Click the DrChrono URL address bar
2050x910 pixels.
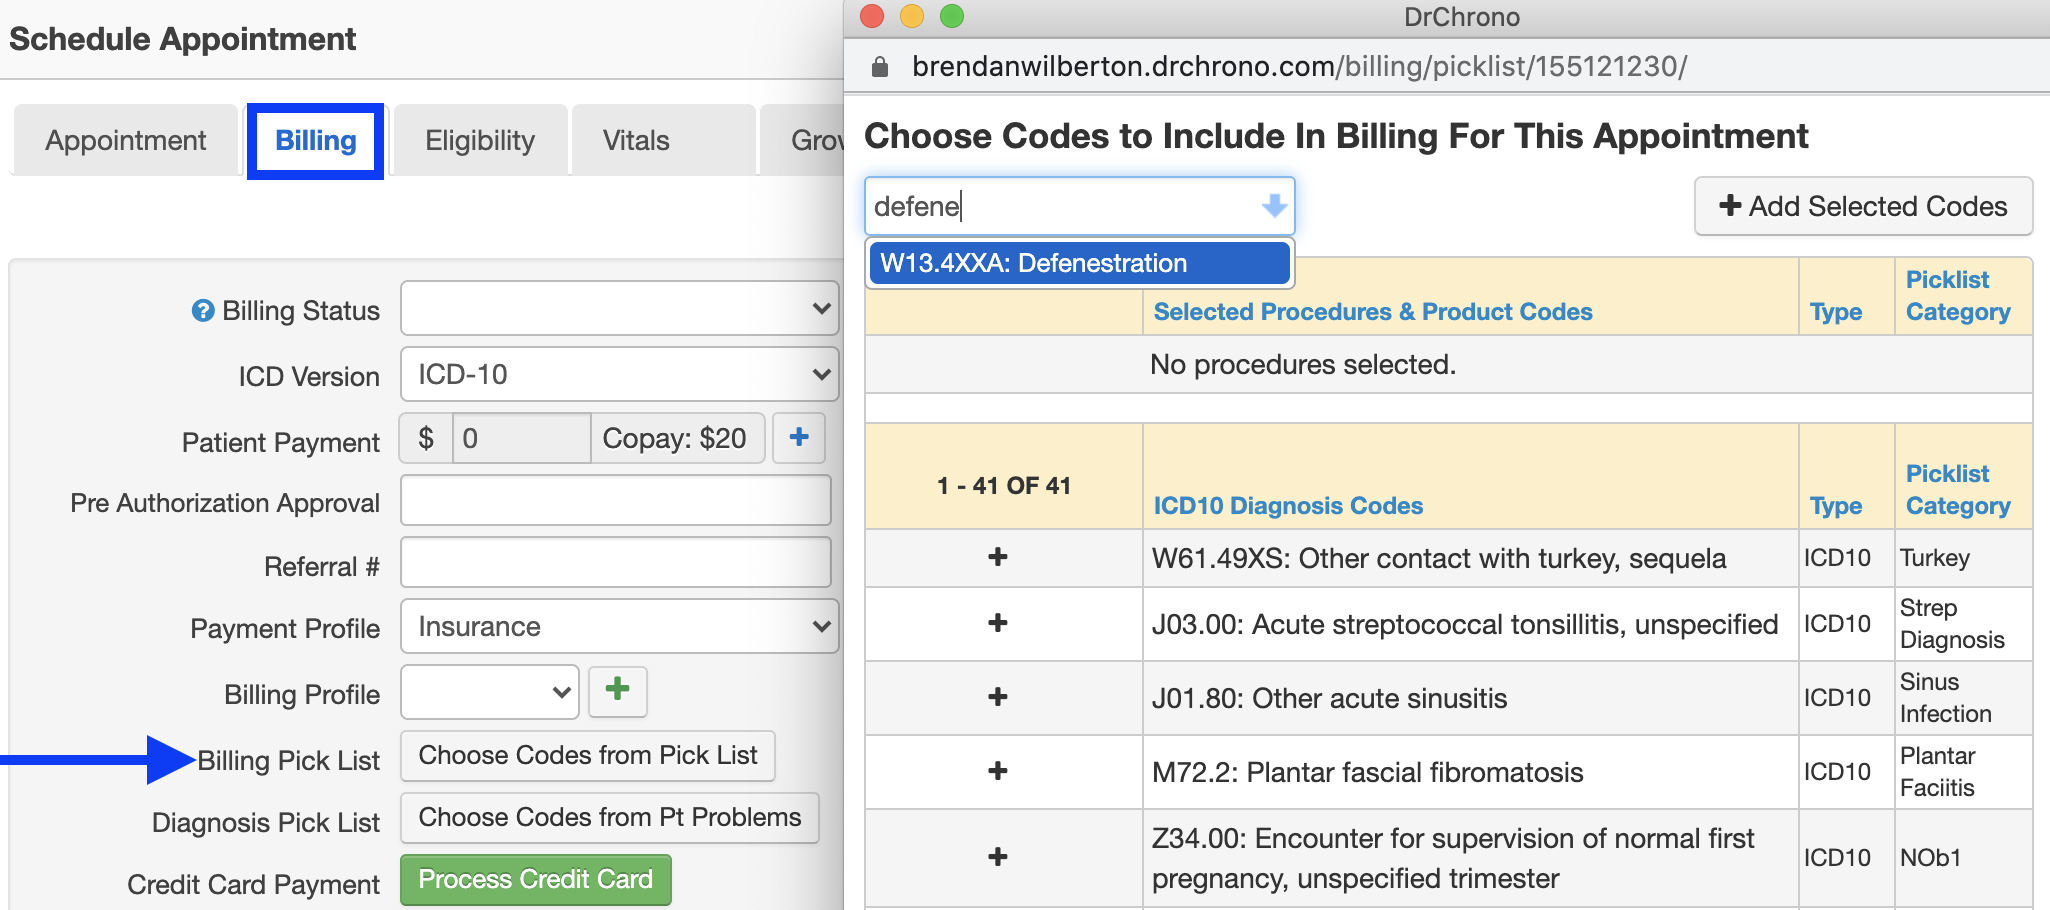point(1299,67)
